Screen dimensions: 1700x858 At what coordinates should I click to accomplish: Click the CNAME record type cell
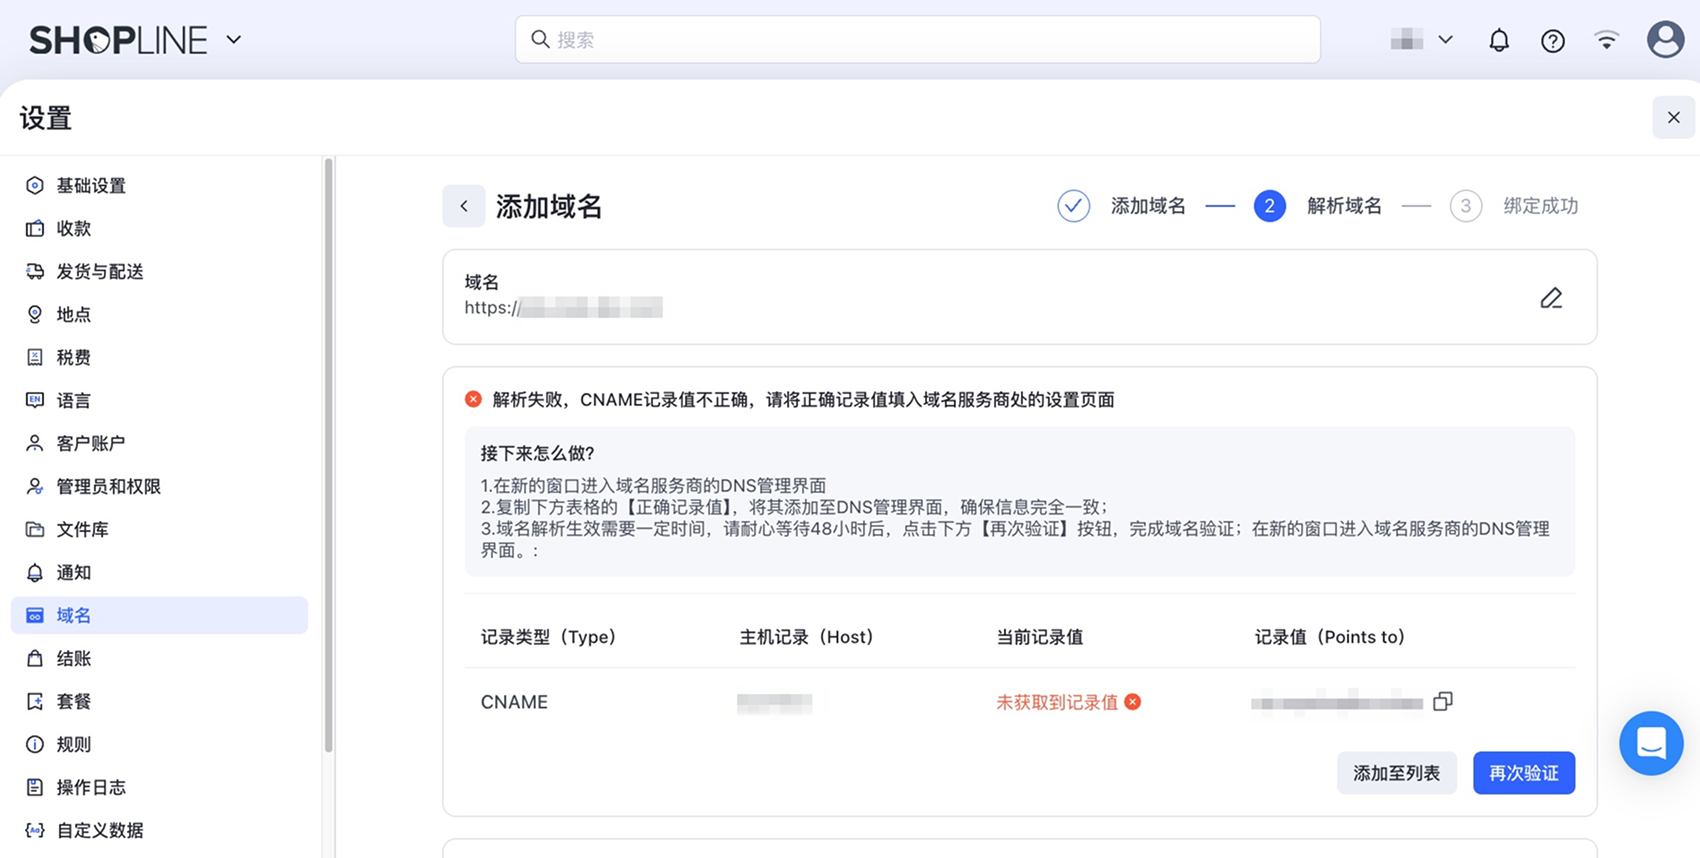514,702
